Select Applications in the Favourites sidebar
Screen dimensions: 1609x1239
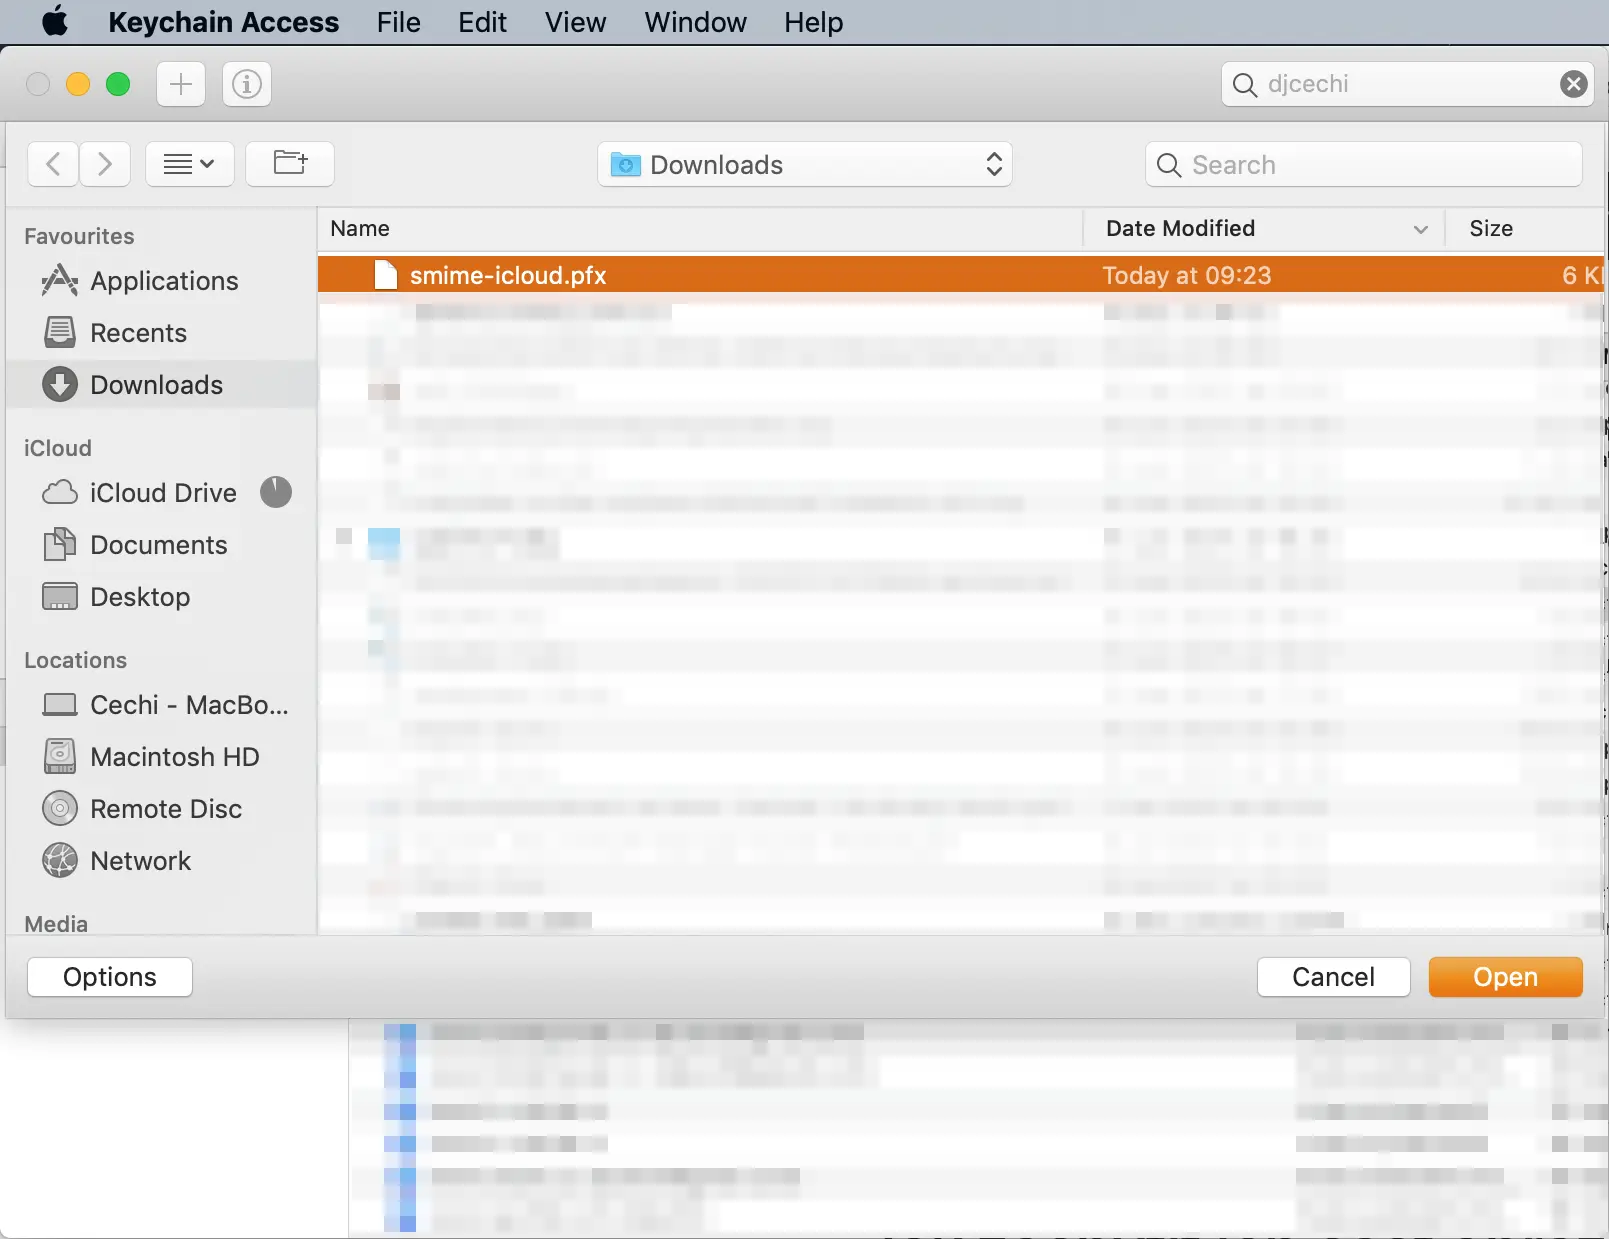tap(162, 281)
